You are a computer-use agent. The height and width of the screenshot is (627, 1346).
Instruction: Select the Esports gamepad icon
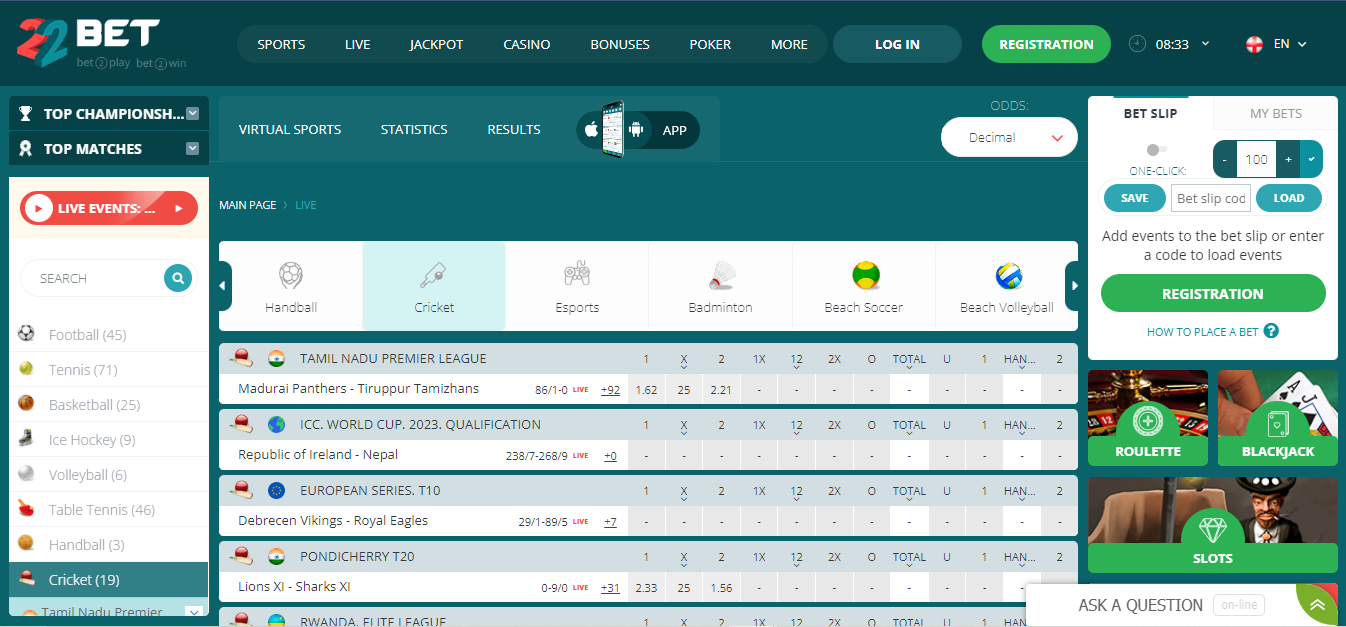pos(577,274)
